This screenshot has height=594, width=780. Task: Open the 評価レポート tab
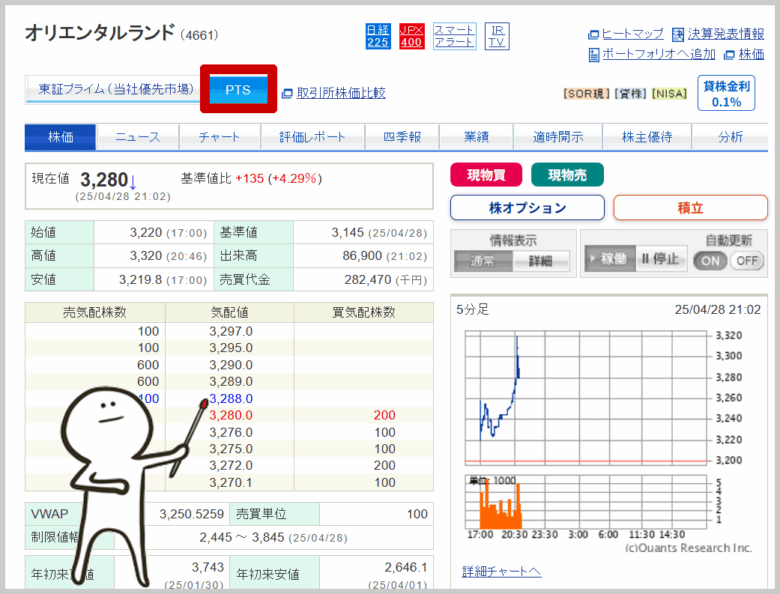pos(312,137)
